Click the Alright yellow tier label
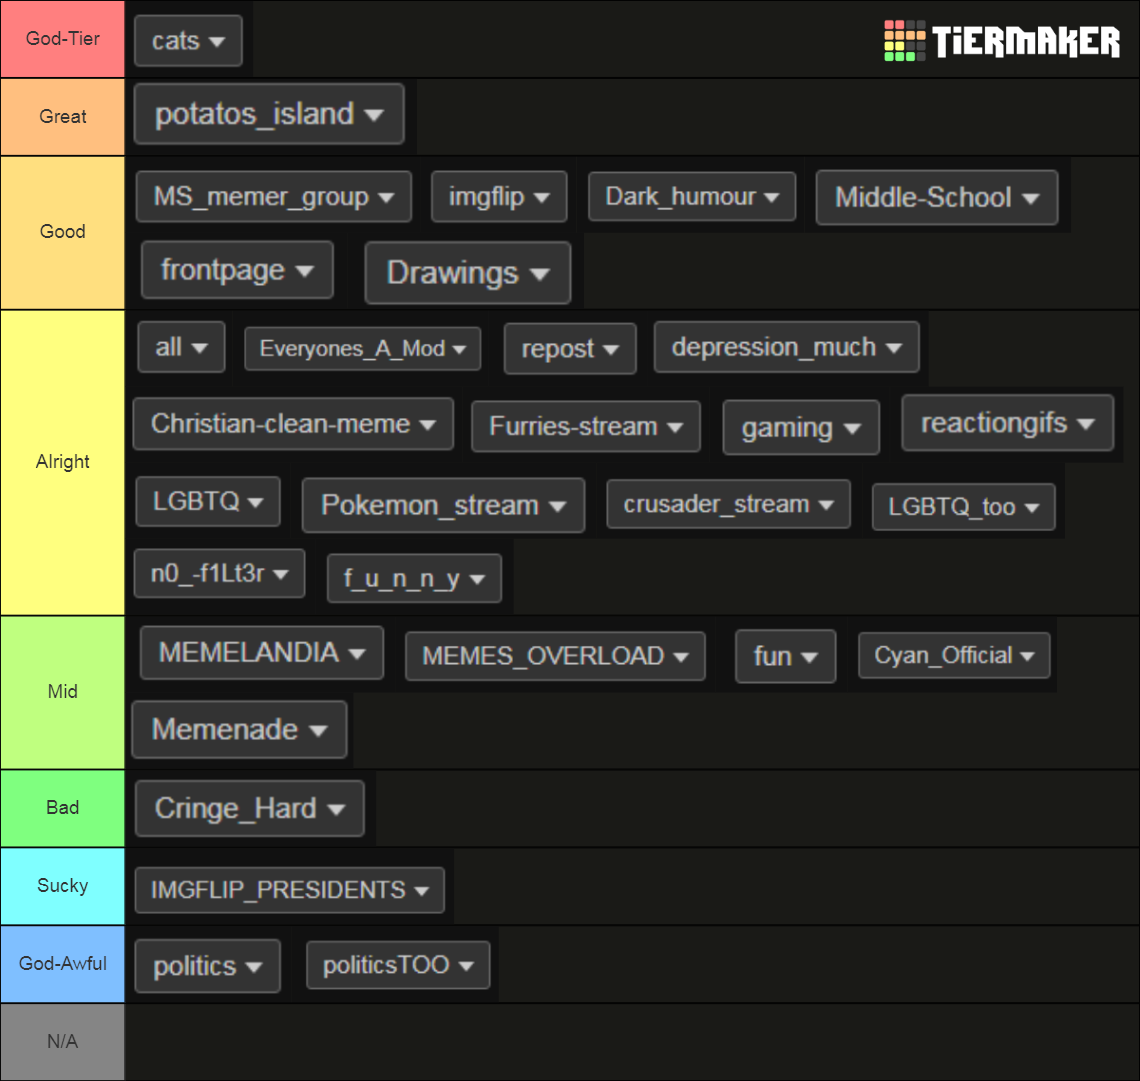The width and height of the screenshot is (1140, 1081). coord(63,462)
